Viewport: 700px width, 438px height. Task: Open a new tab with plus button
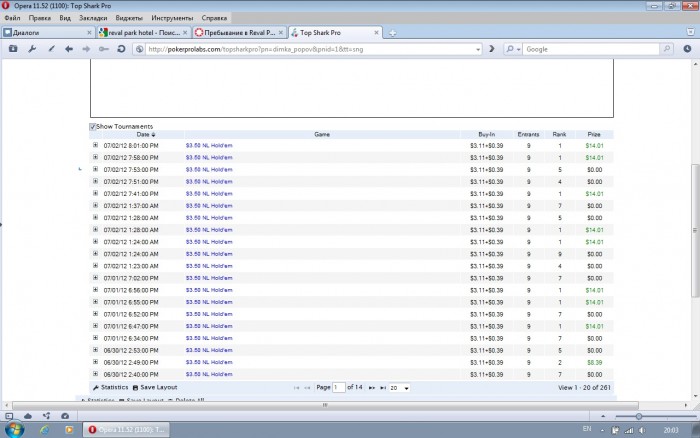pyautogui.click(x=392, y=33)
